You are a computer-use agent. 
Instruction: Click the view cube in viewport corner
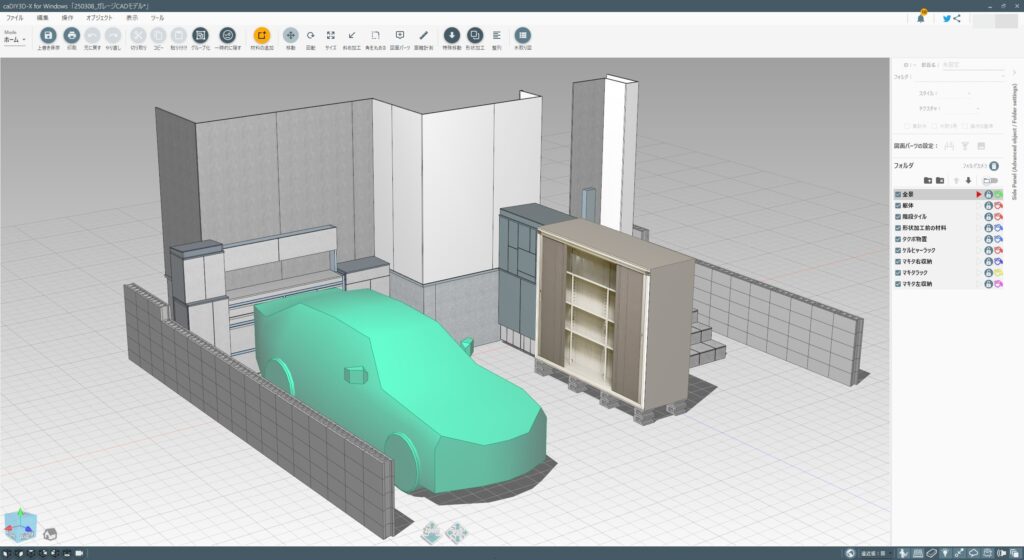coord(20,528)
